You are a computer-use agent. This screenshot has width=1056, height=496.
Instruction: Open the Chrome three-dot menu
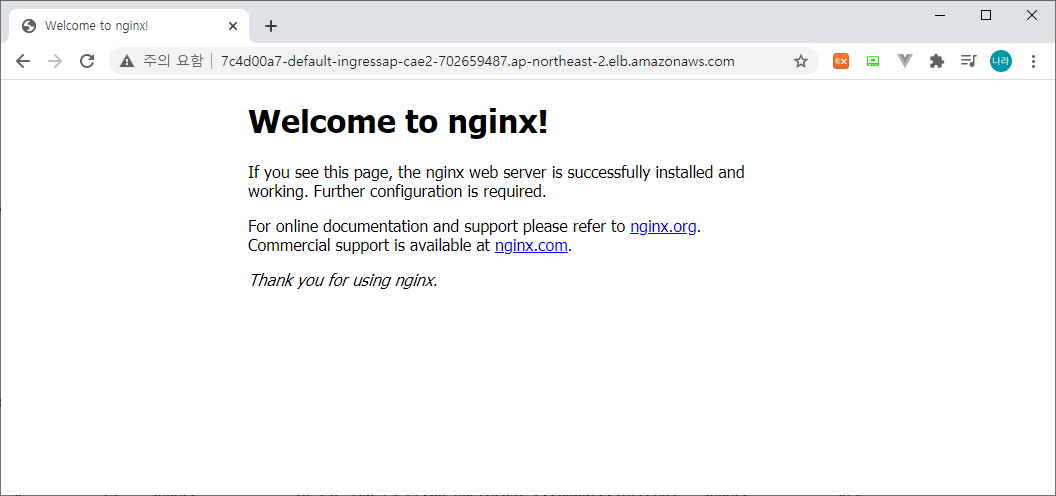click(x=1034, y=61)
